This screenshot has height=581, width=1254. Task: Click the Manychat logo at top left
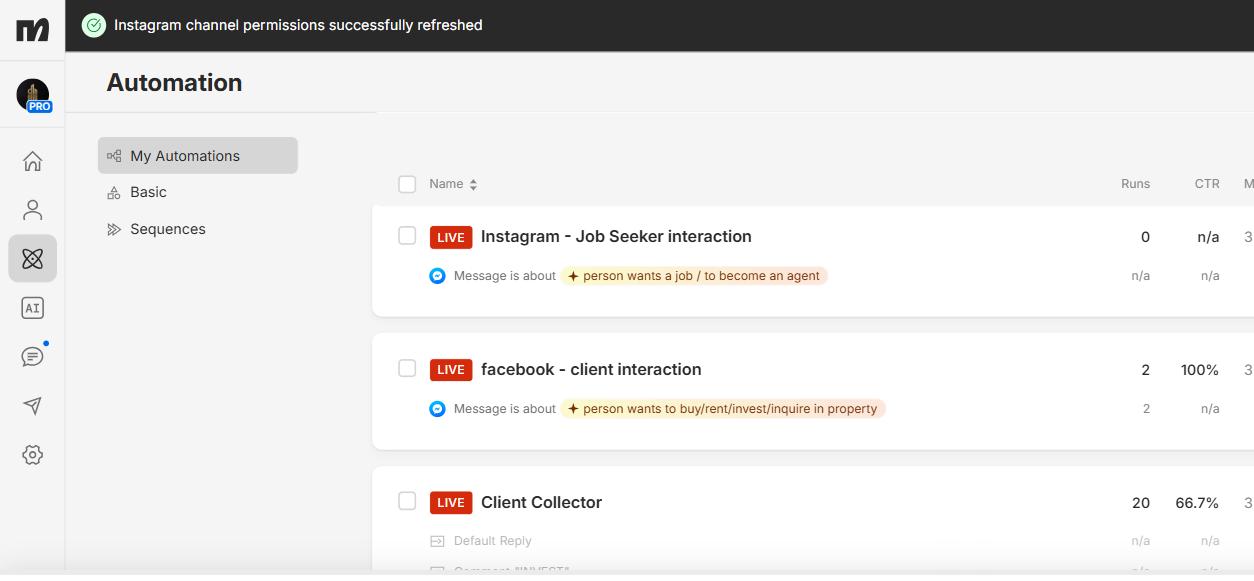(32, 30)
